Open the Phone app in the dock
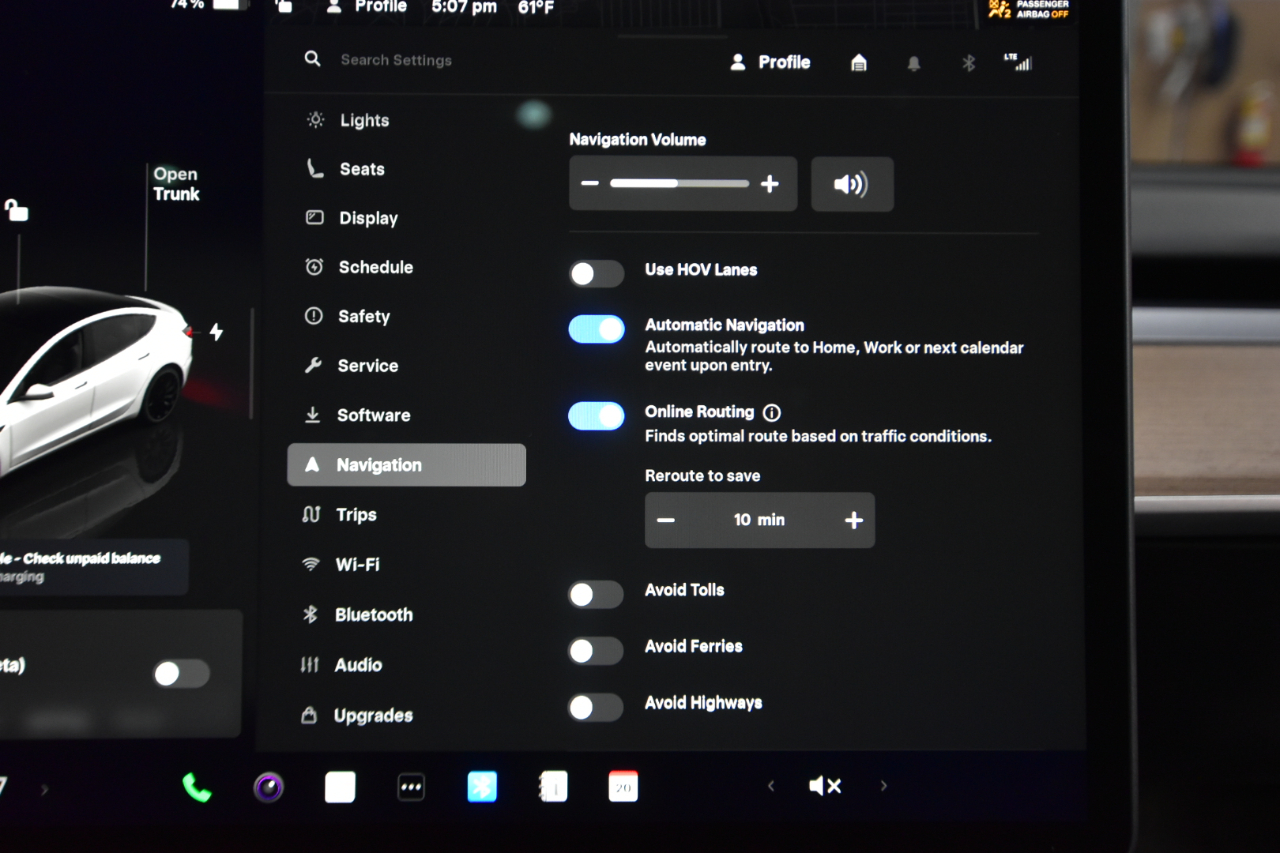Viewport: 1280px width, 853px height. (x=196, y=787)
